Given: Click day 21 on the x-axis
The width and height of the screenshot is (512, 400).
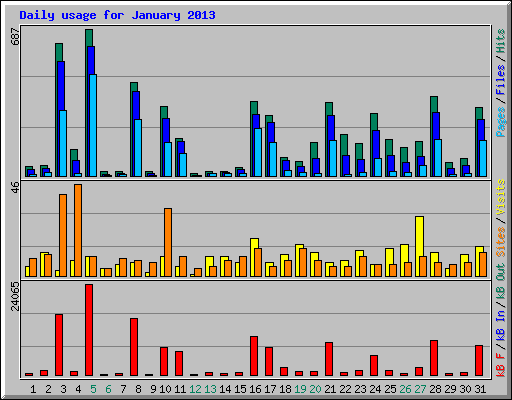Looking at the screenshot, I should (x=330, y=389).
